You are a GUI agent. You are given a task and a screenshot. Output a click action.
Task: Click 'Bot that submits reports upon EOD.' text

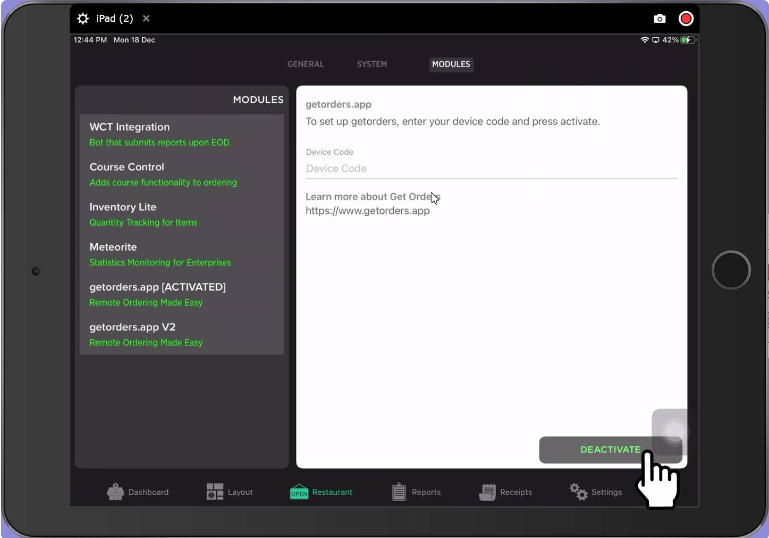[160, 143]
